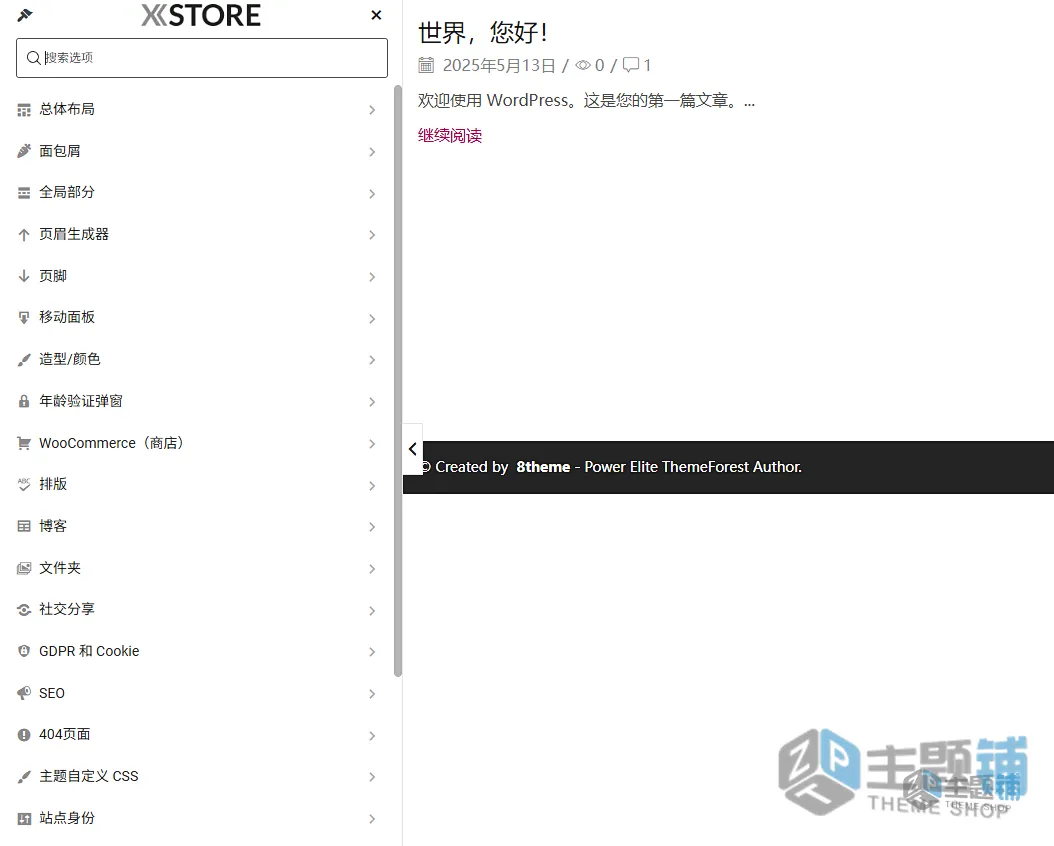Viewport: 1054px width, 846px height.
Task: Click the cart icon for WooCommerce
Action: point(24,443)
